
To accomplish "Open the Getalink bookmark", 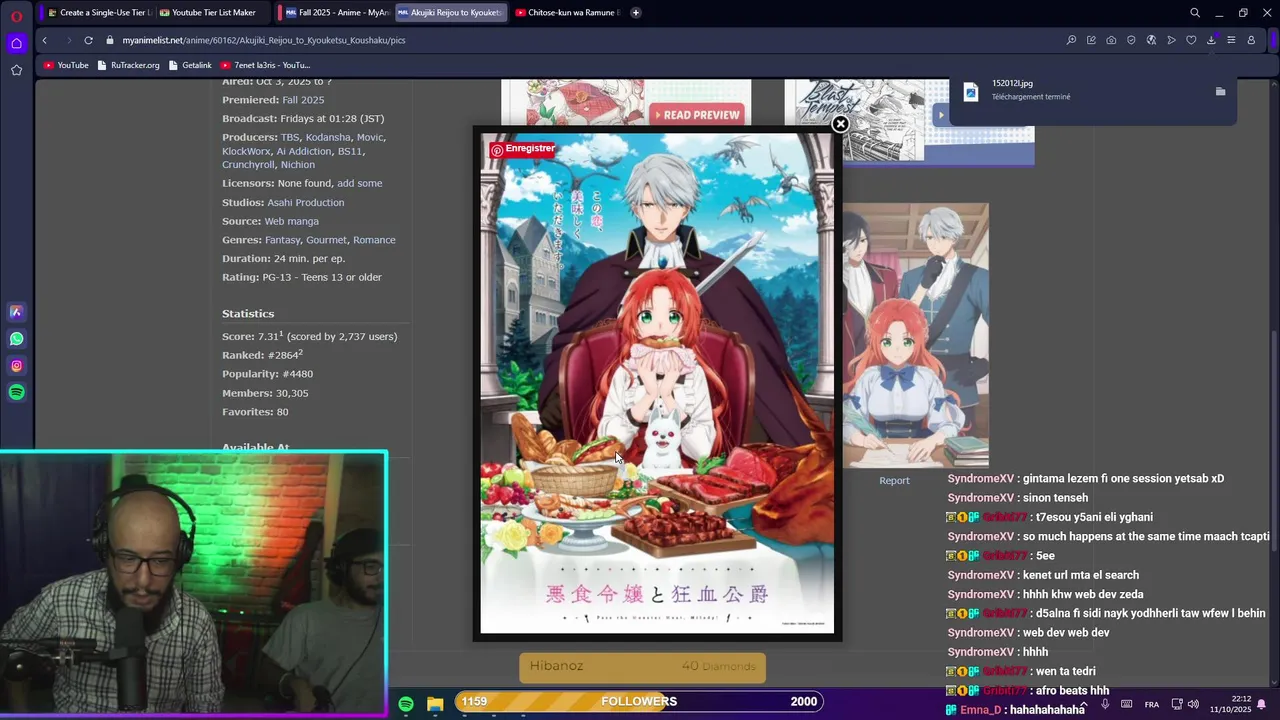I will pos(190,65).
